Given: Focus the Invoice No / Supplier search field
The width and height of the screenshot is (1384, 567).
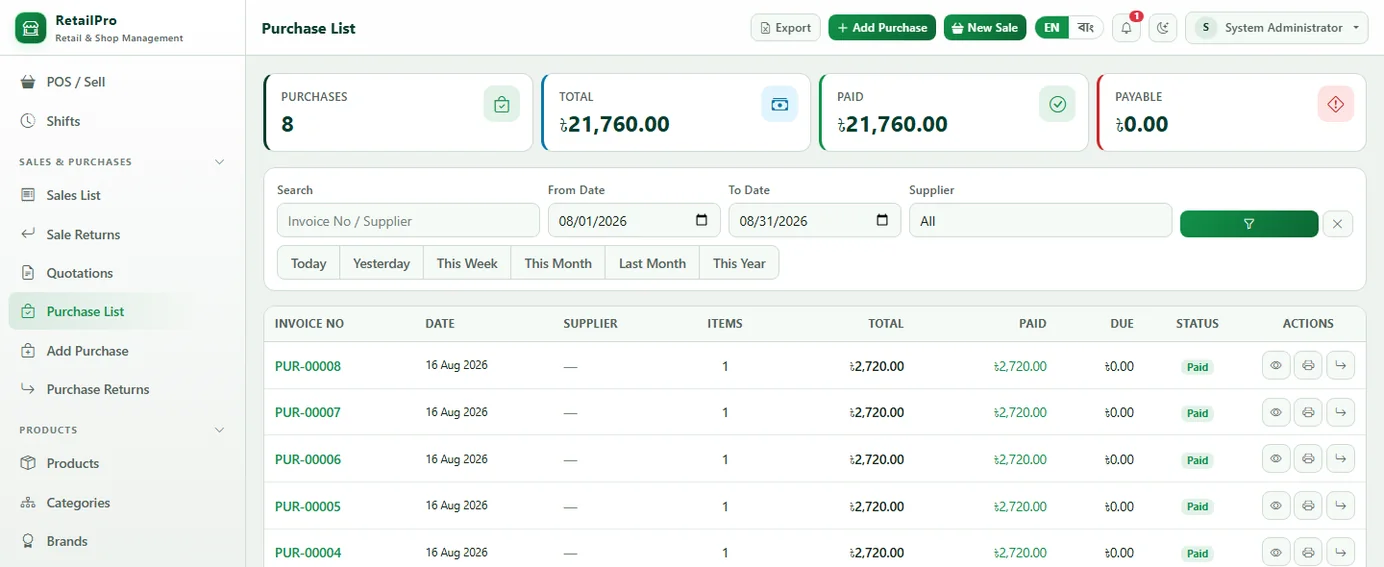Looking at the screenshot, I should click(x=408, y=221).
